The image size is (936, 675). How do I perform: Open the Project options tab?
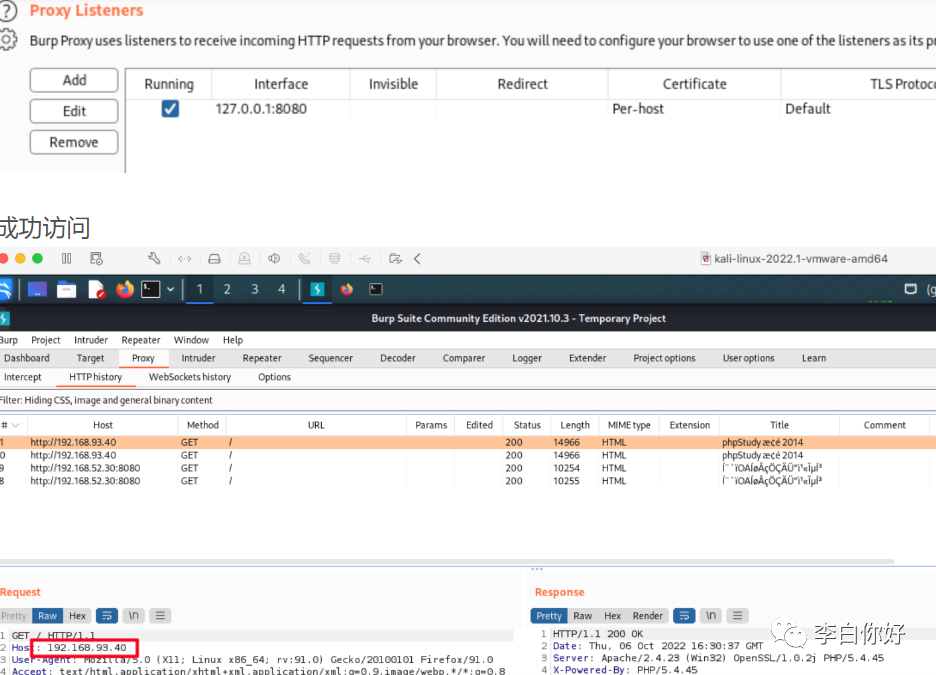point(664,357)
